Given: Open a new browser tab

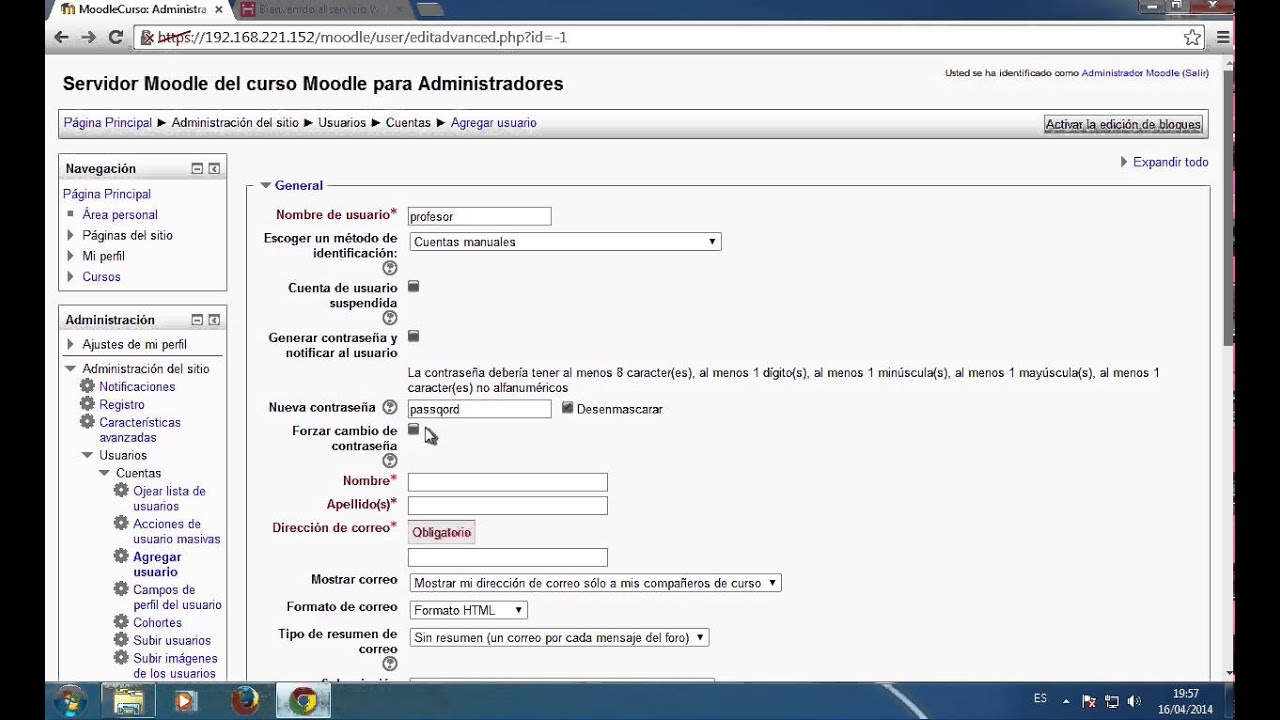Looking at the screenshot, I should pyautogui.click(x=429, y=9).
